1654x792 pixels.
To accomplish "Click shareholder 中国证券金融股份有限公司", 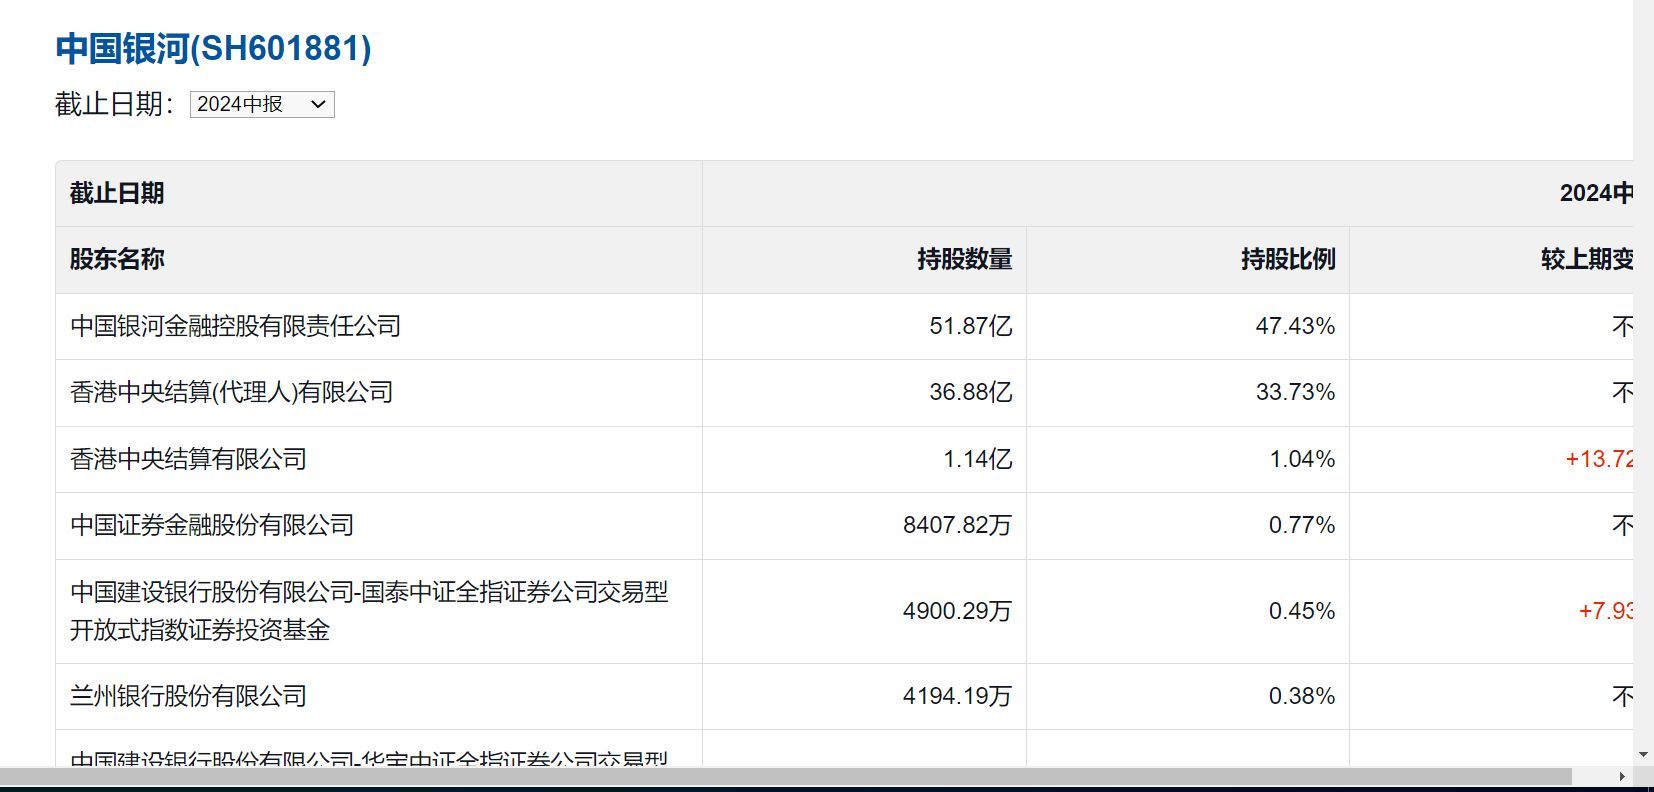I will point(212,525).
